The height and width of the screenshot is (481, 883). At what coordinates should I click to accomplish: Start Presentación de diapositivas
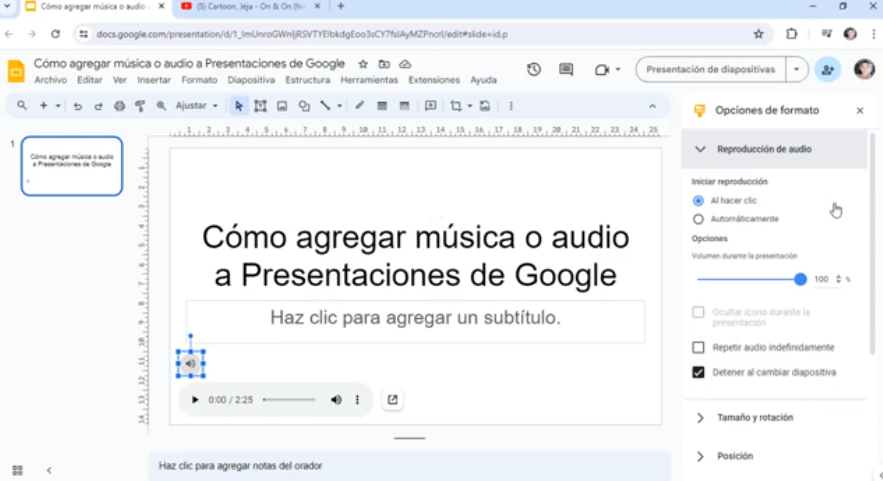coord(711,69)
